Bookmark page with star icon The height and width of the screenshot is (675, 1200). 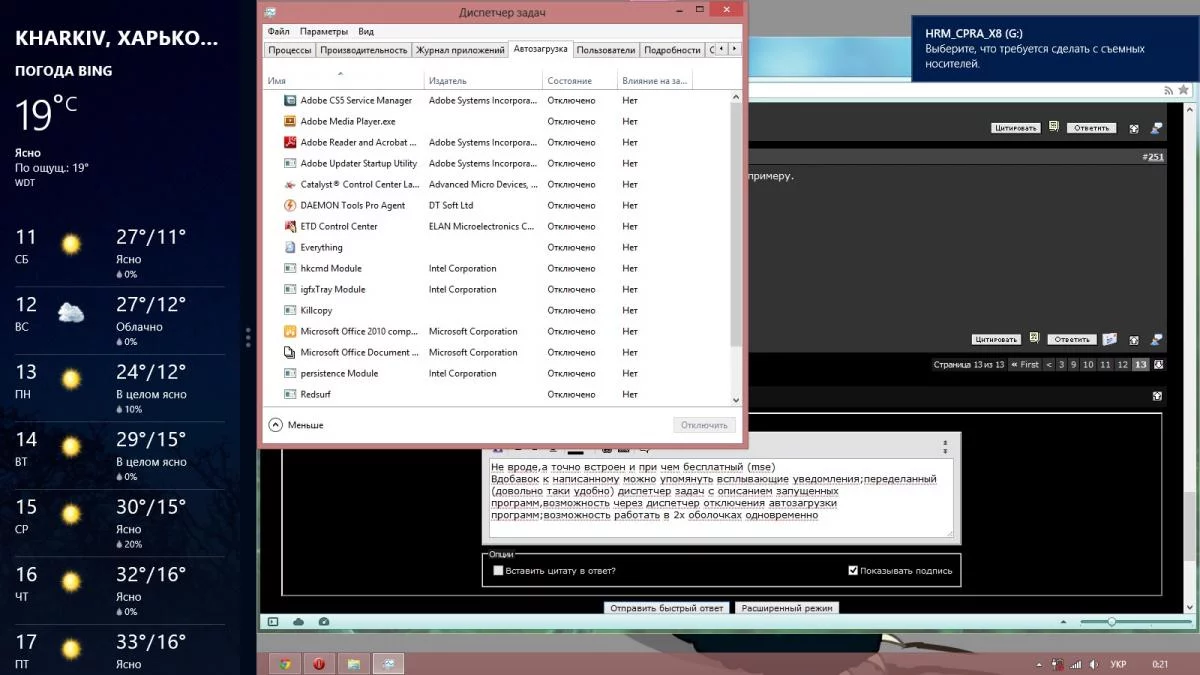(1185, 90)
